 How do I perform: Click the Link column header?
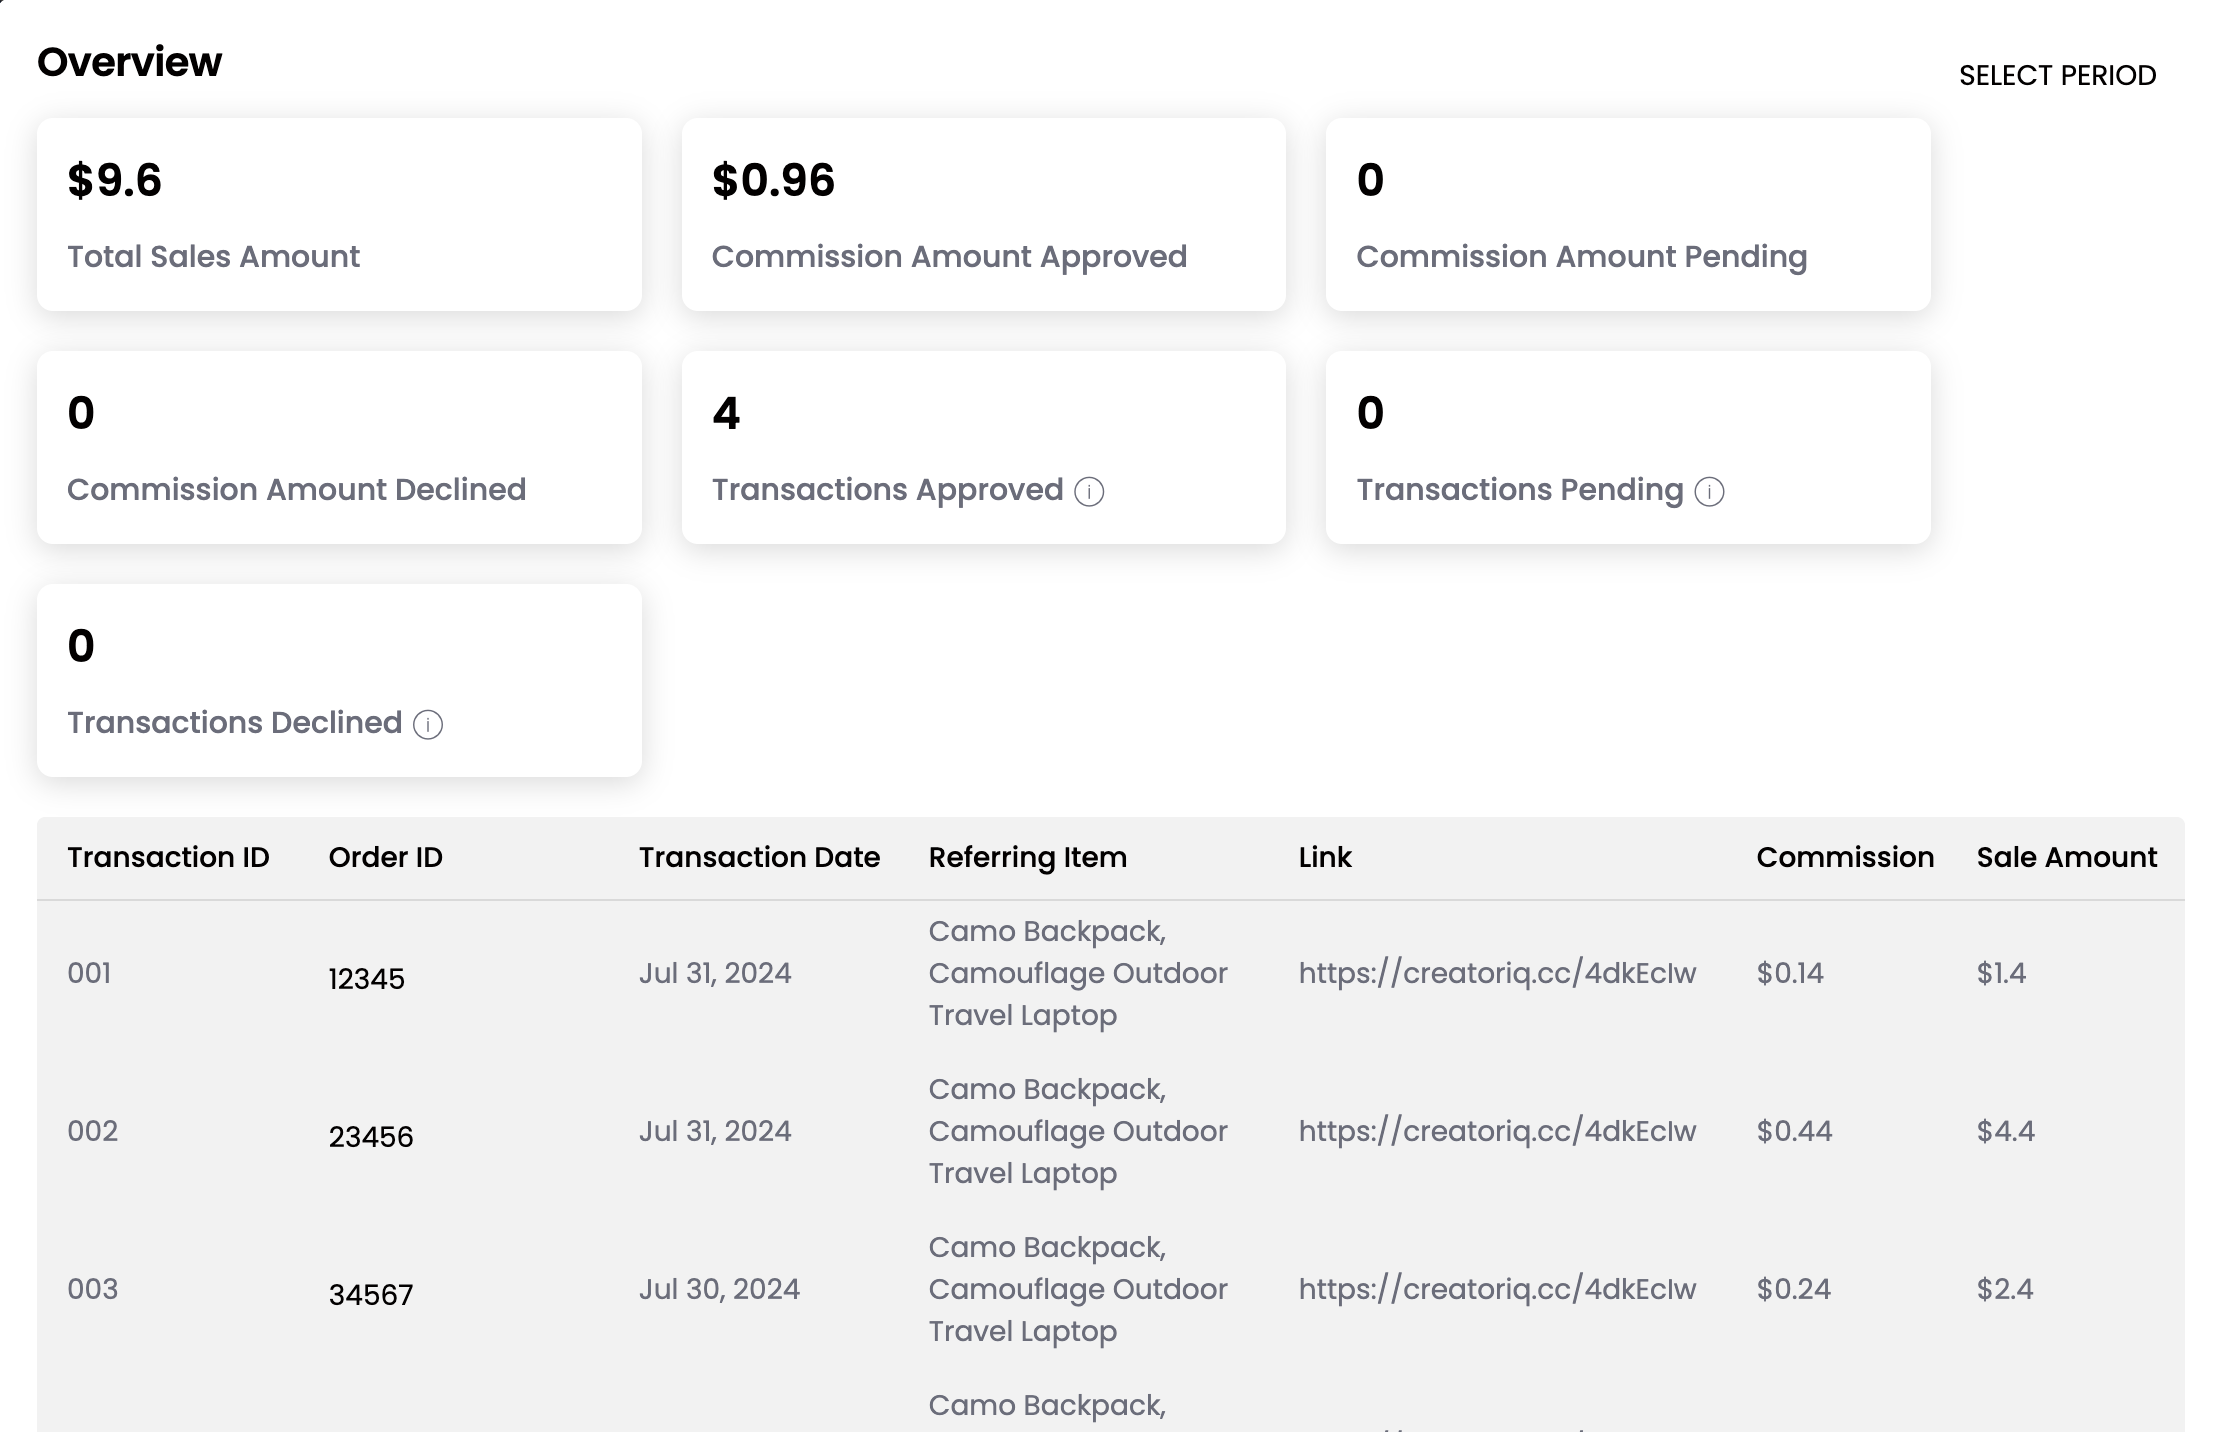click(x=1325, y=857)
